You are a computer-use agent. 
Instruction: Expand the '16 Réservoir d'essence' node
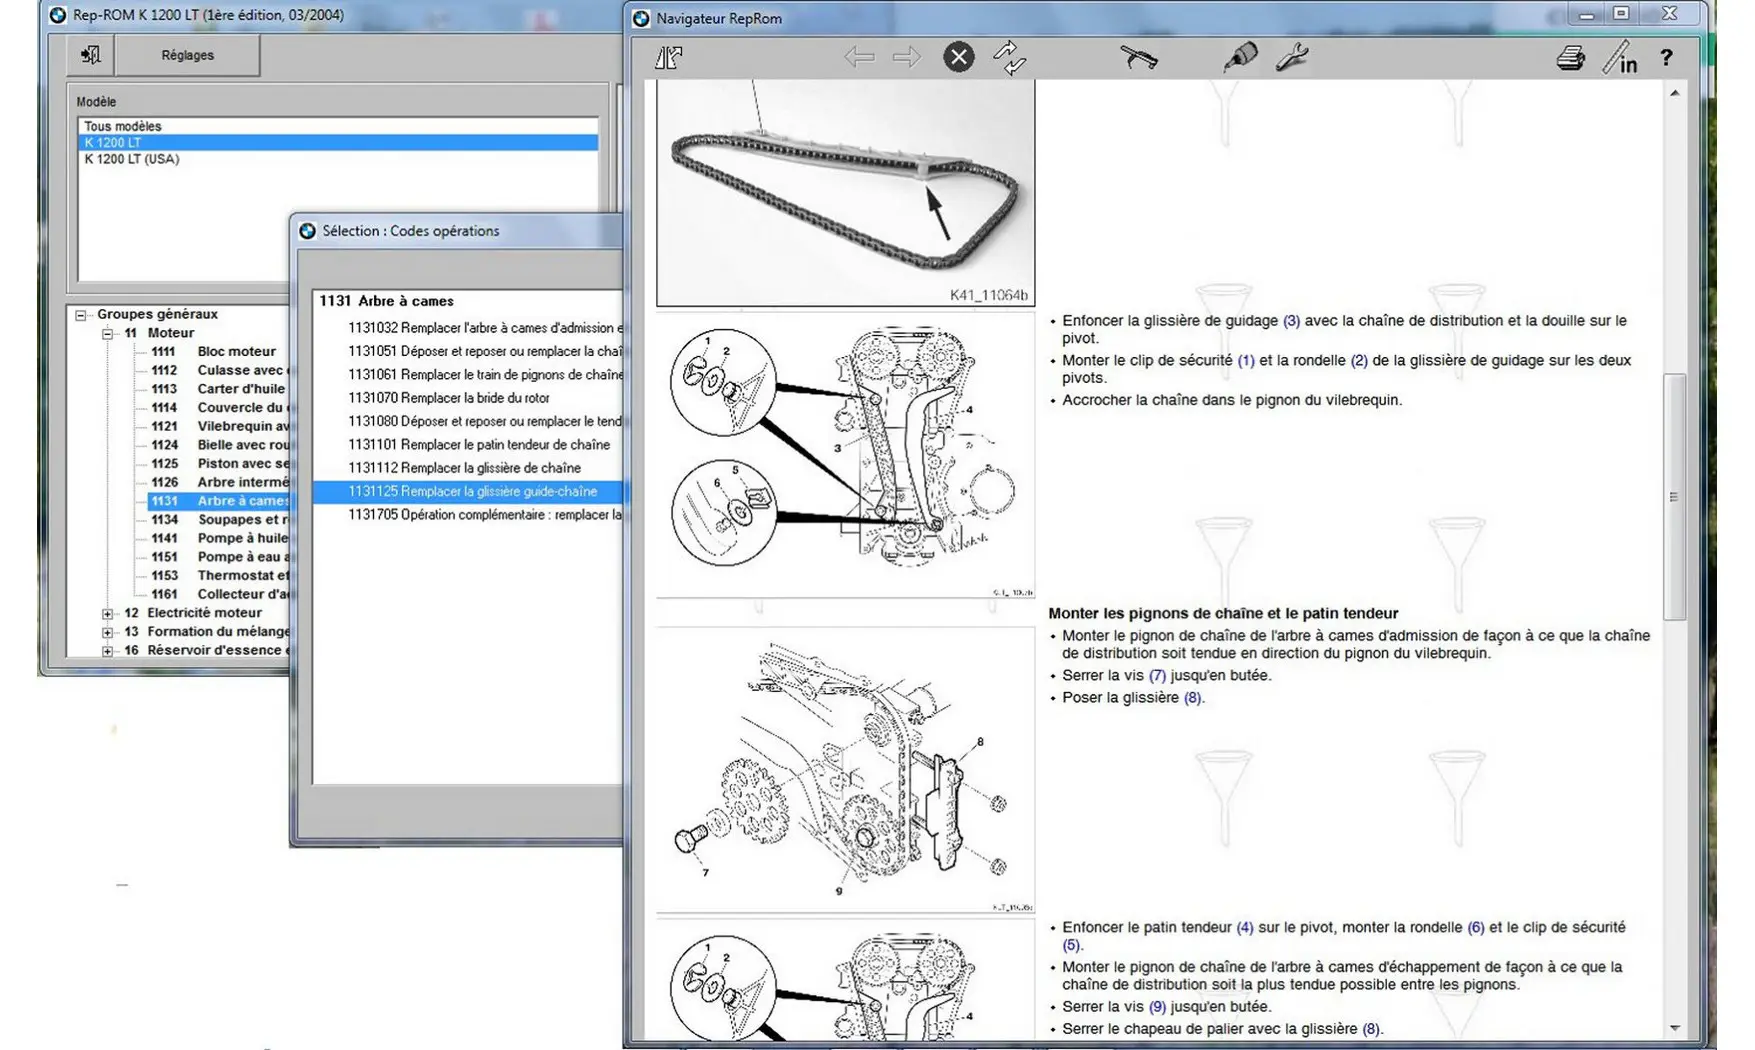point(107,651)
